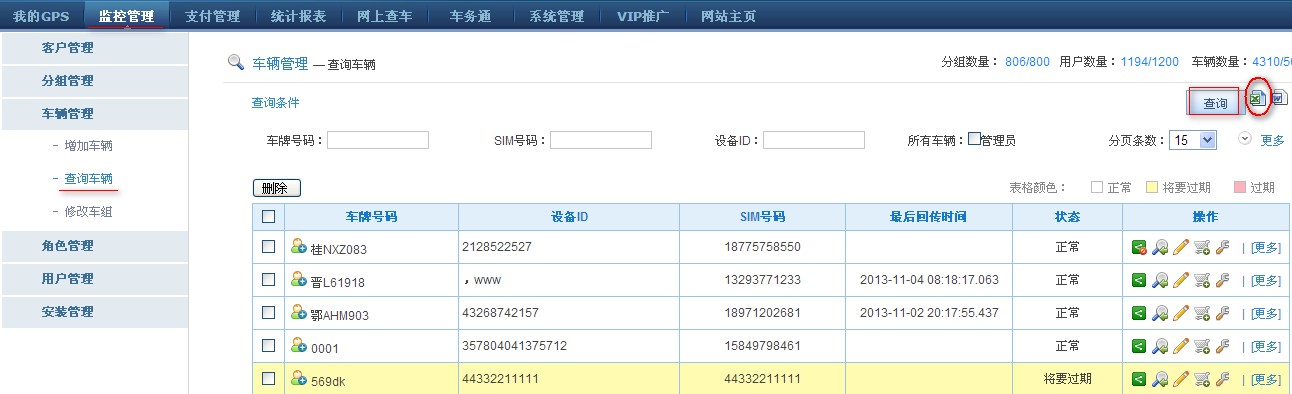Open the 分页条数 page size dropdown

pyautogui.click(x=1193, y=141)
